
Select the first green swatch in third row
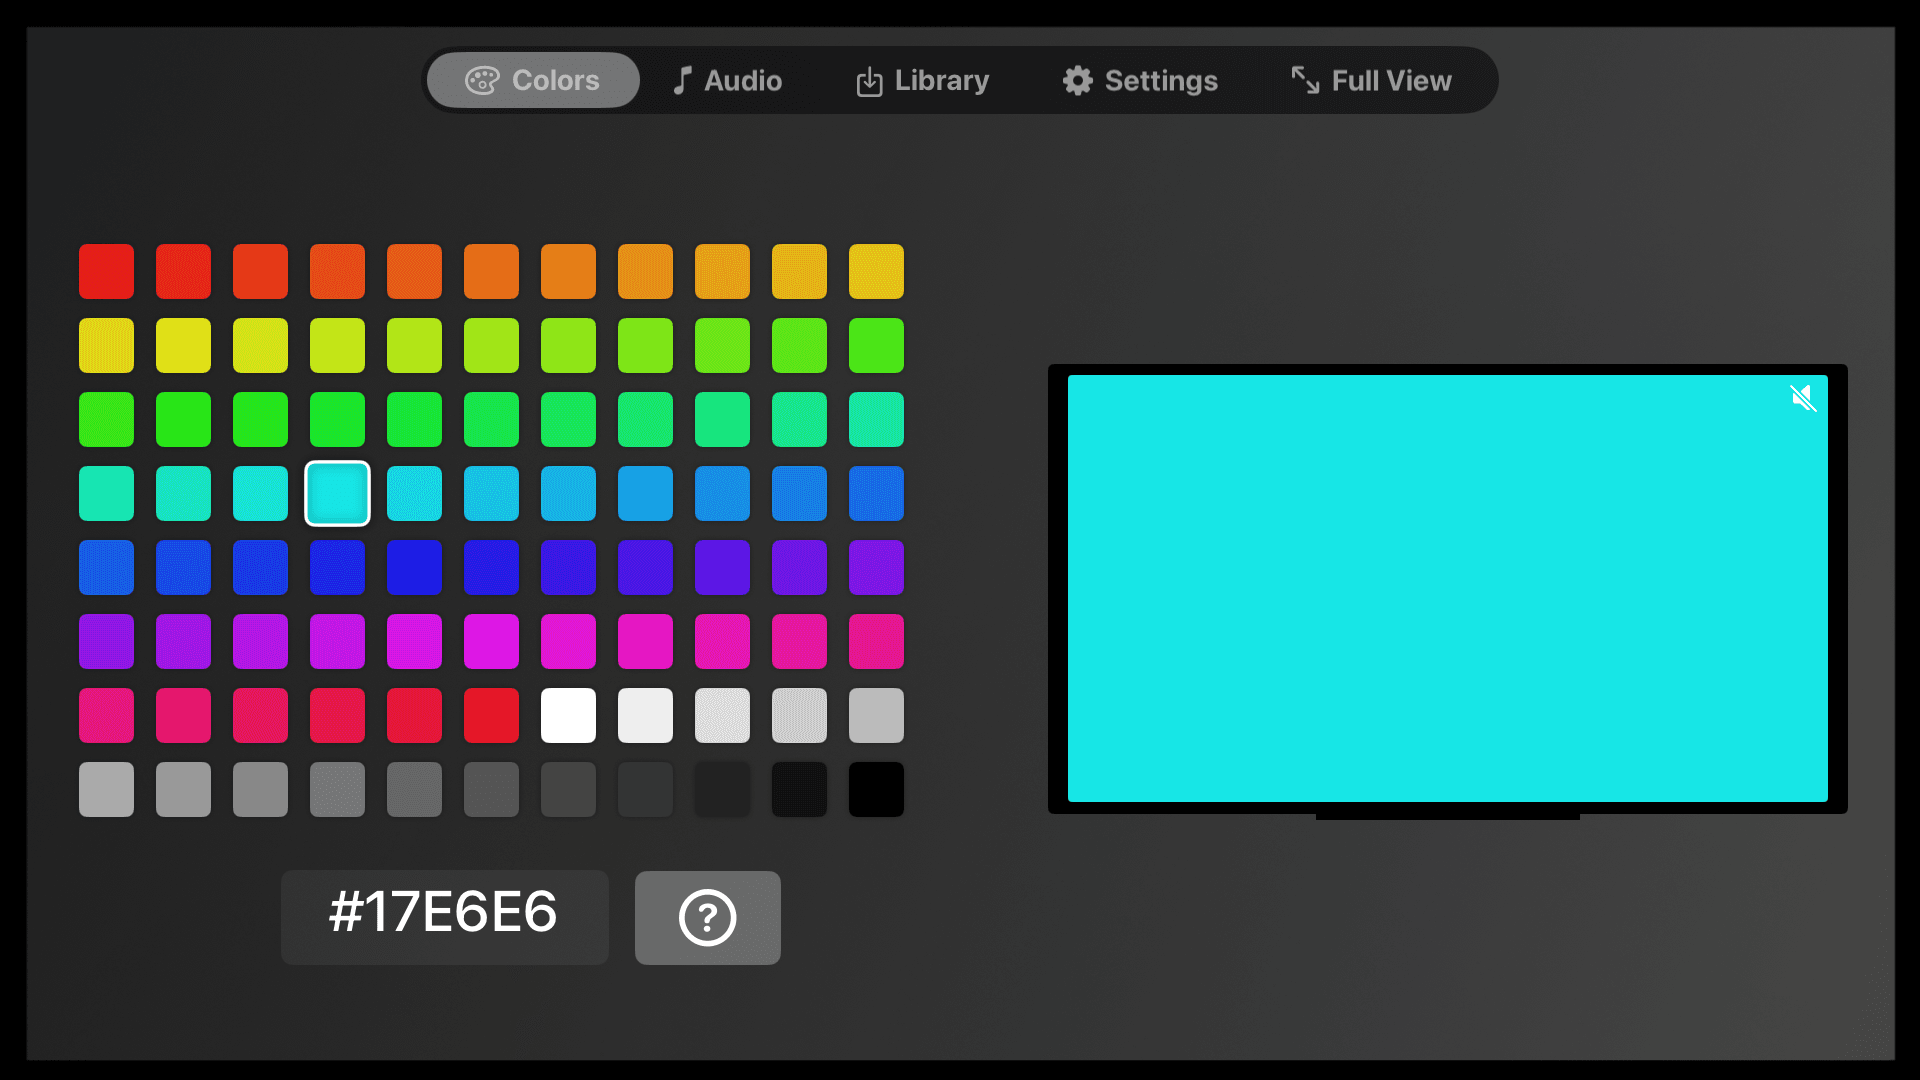[x=106, y=419]
